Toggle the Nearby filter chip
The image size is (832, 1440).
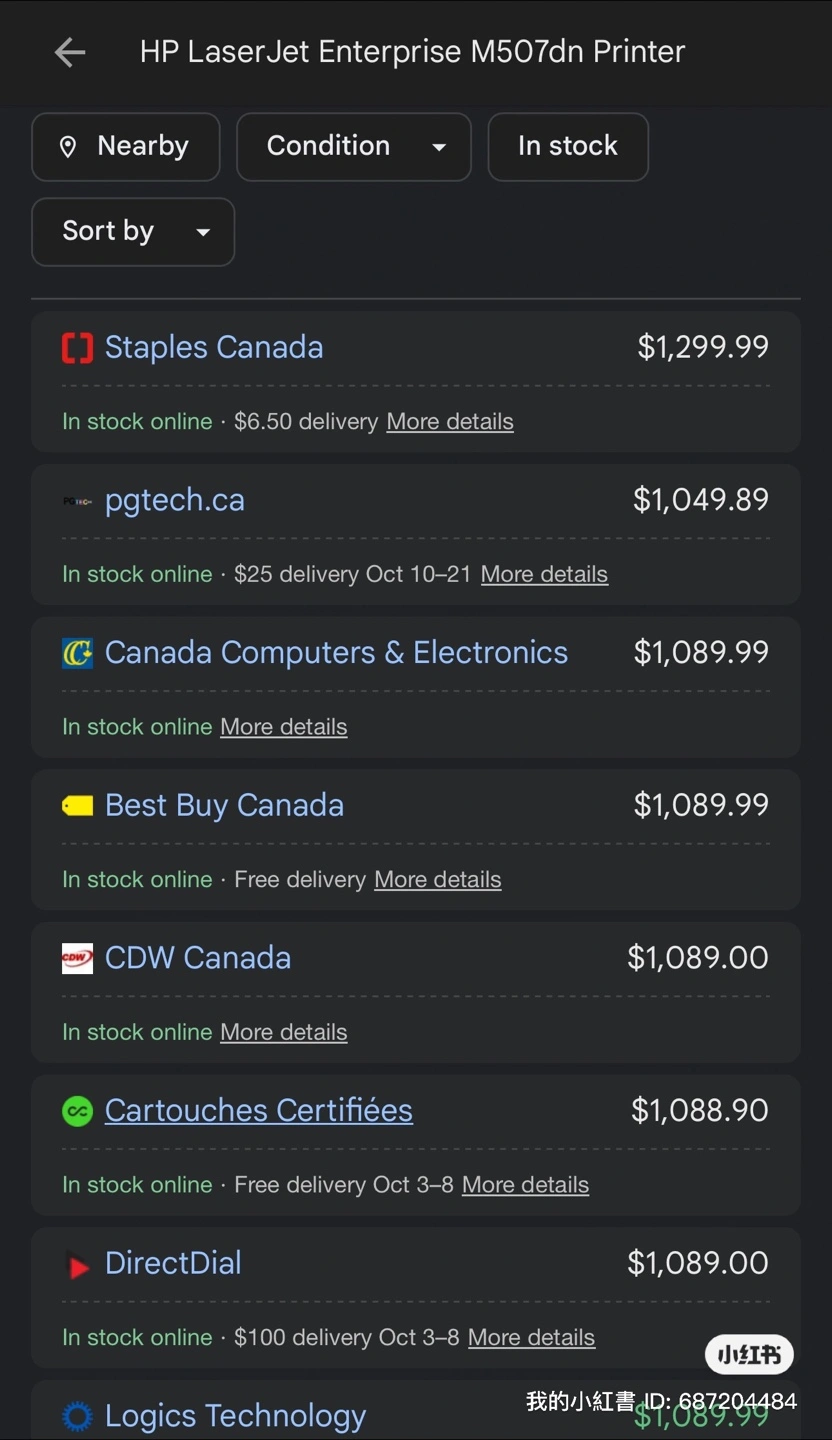pos(126,147)
